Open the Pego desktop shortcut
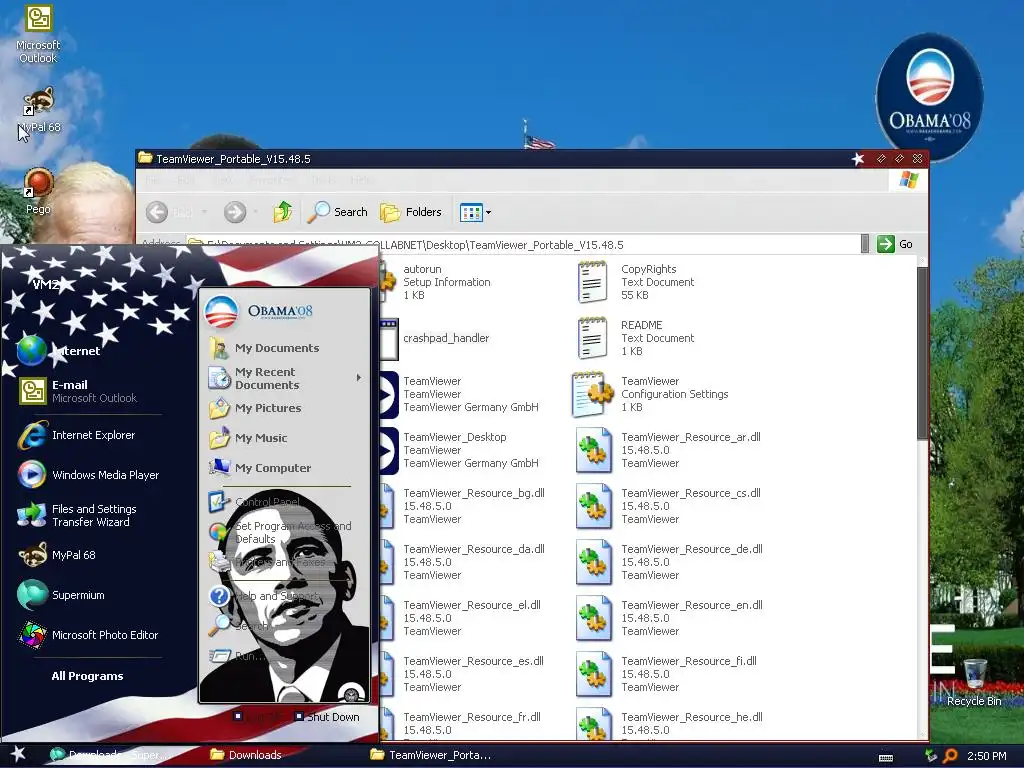The image size is (1024, 768). coord(38,191)
